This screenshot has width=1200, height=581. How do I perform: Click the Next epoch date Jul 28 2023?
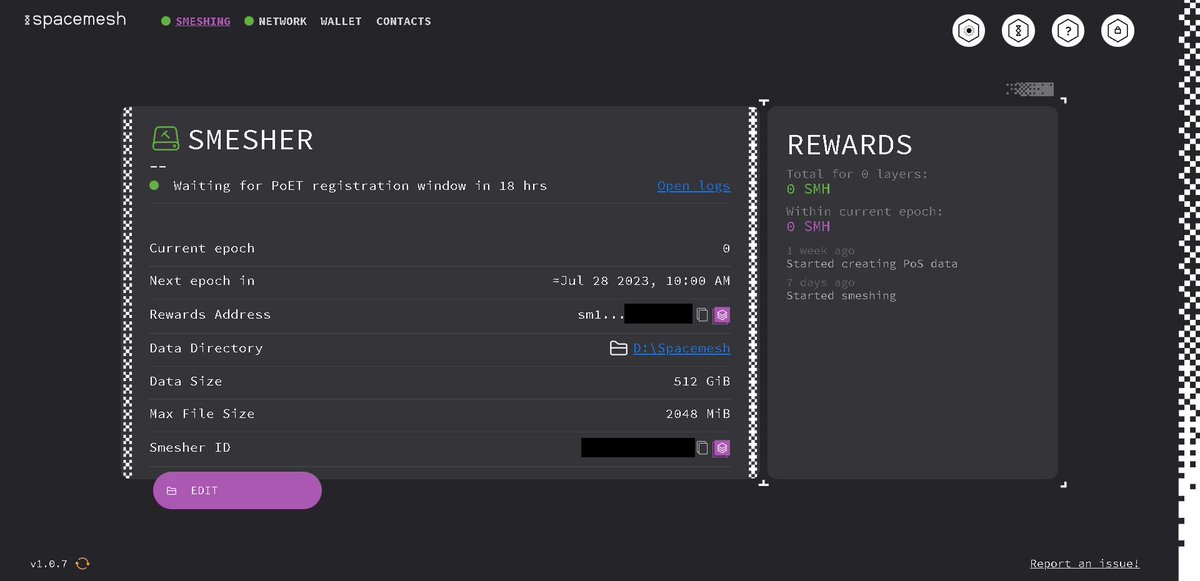point(641,281)
